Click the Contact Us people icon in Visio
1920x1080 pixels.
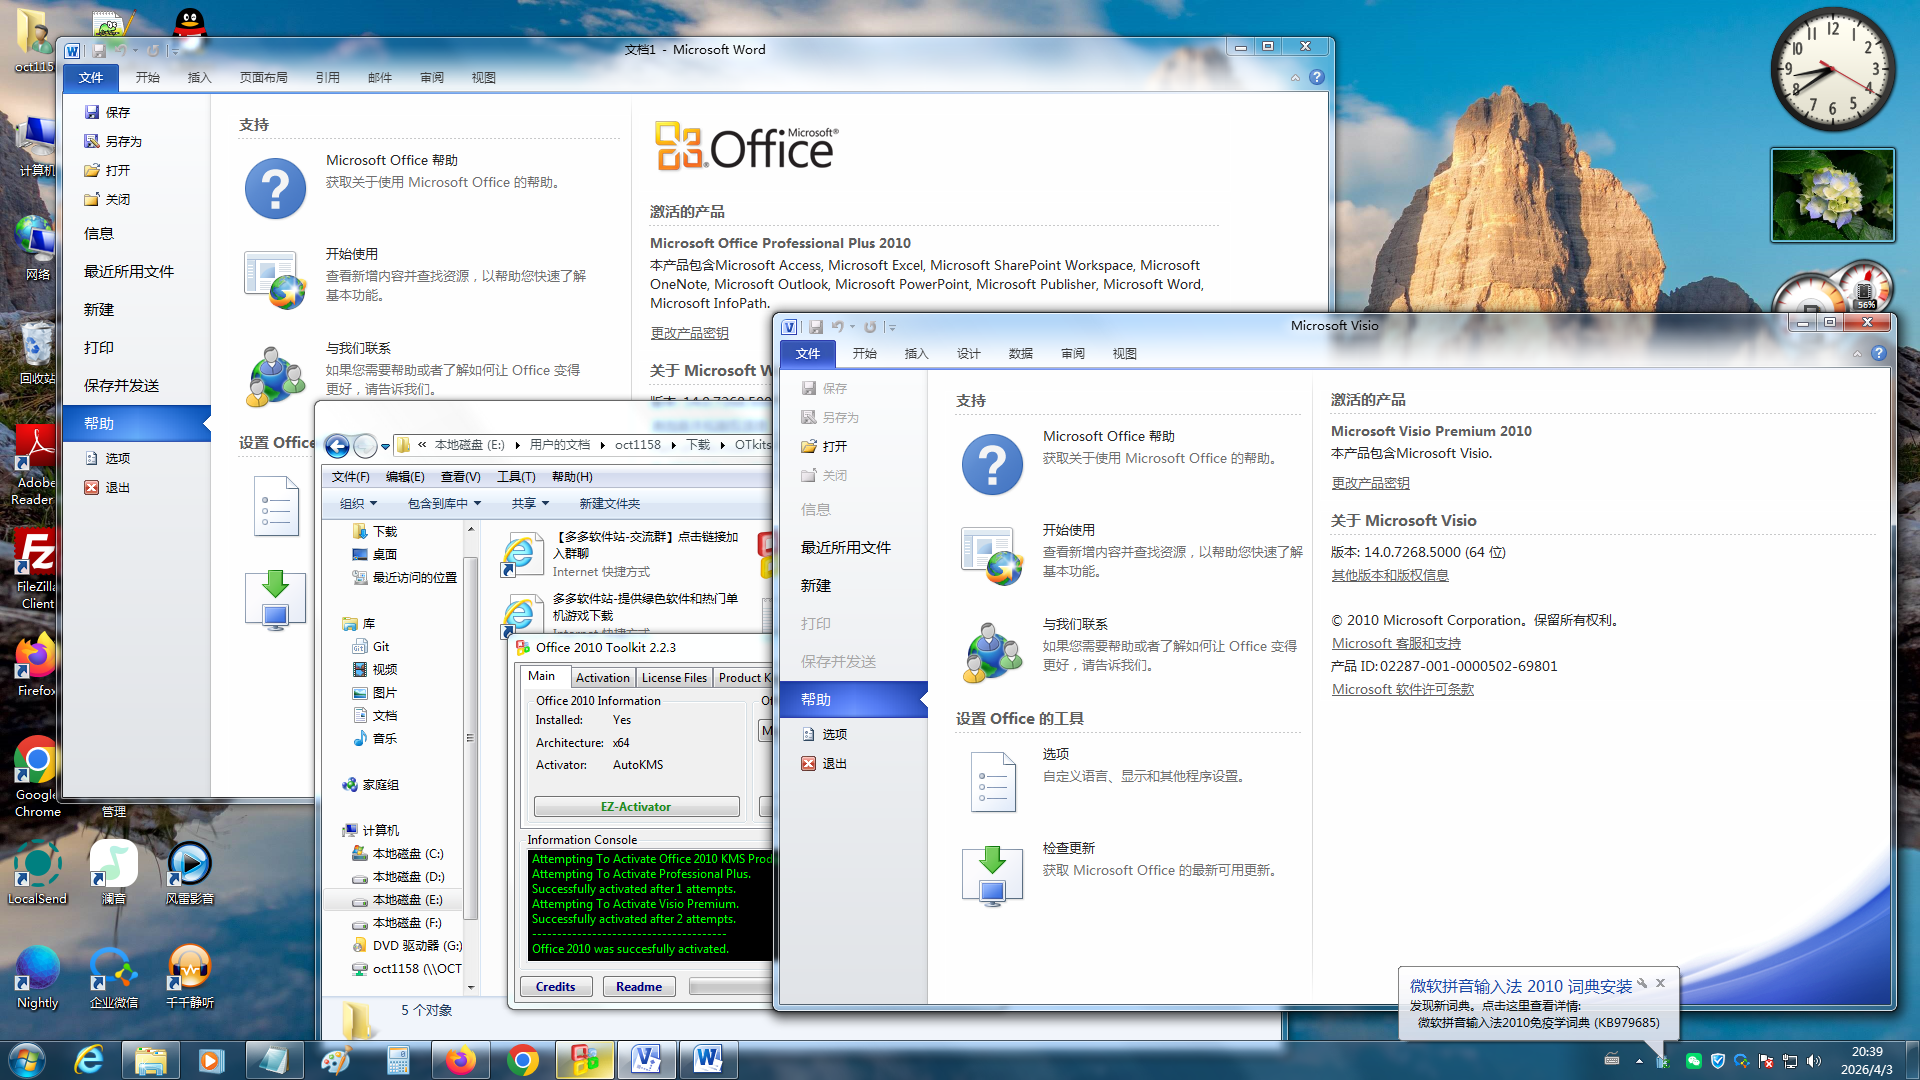click(x=991, y=653)
